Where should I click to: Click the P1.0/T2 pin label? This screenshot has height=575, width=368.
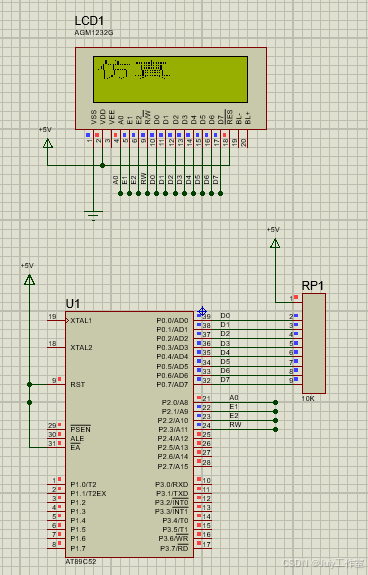(x=84, y=484)
